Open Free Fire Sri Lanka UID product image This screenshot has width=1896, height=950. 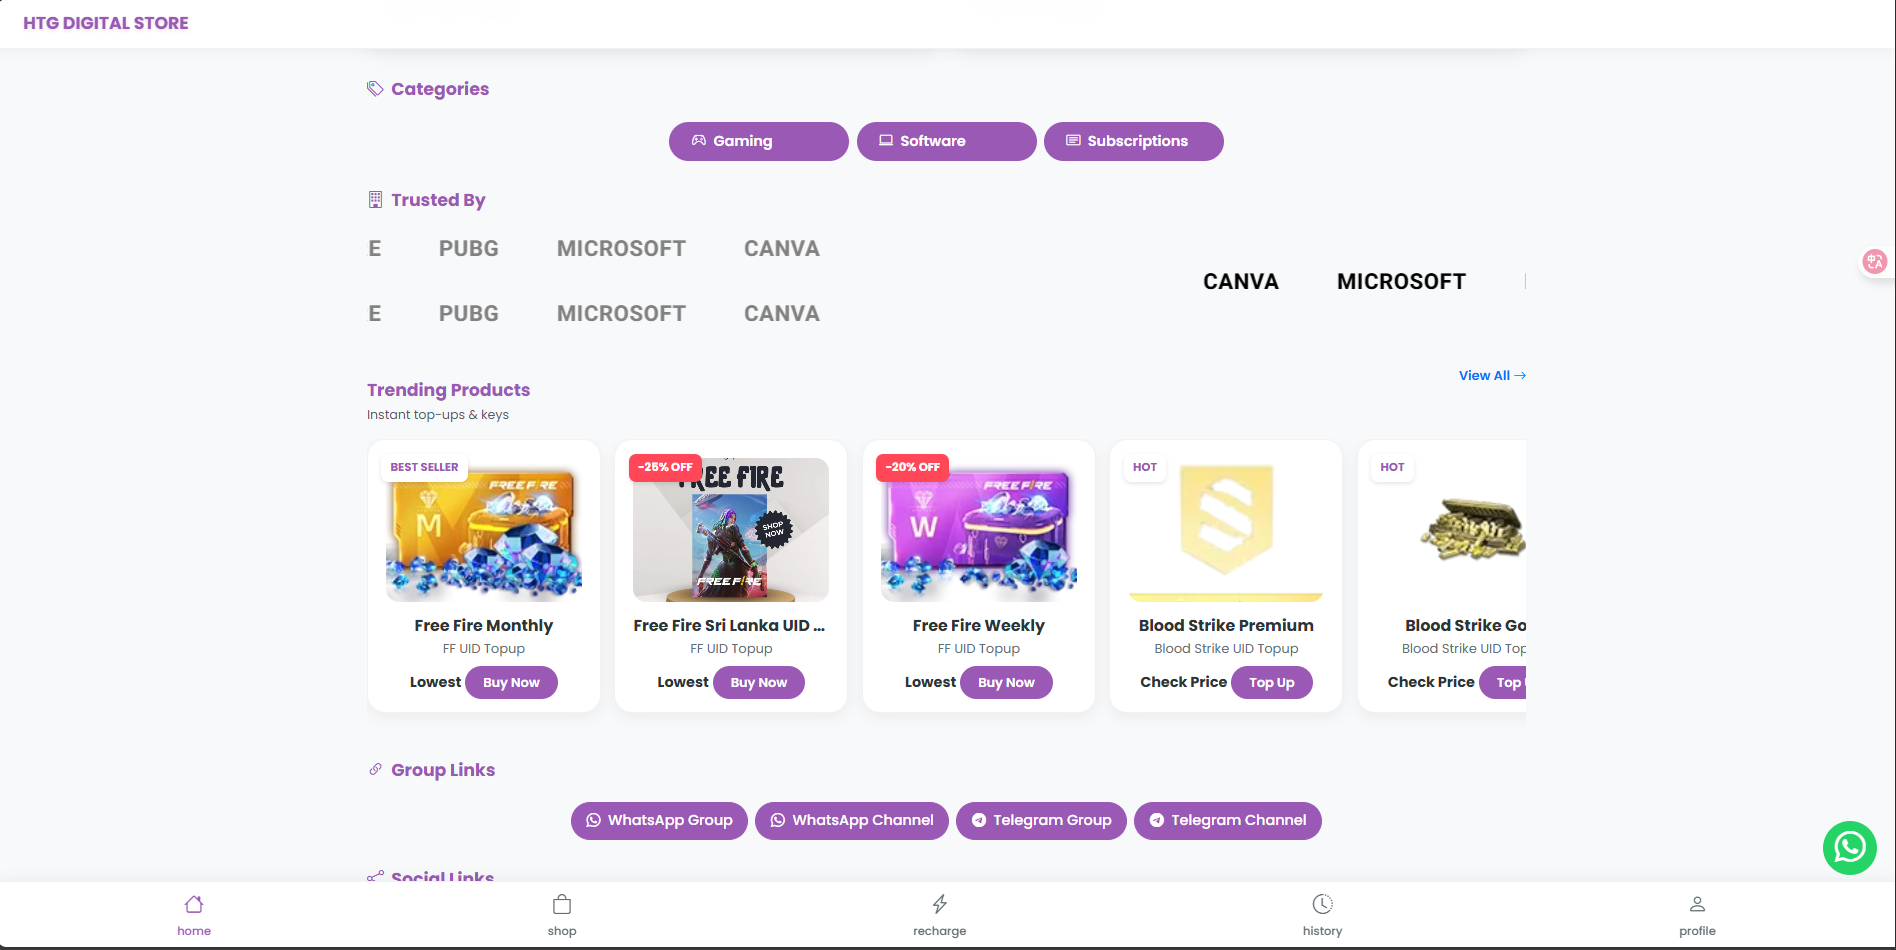click(731, 530)
